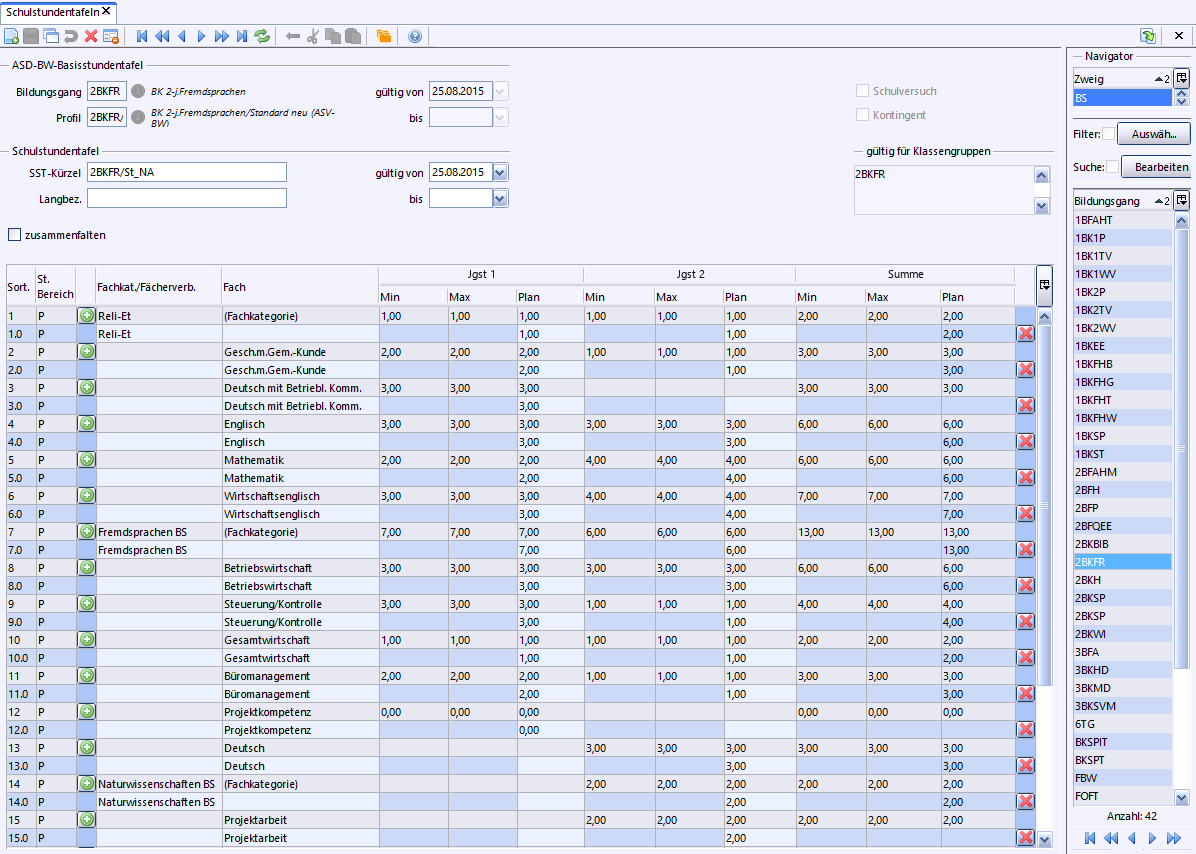This screenshot has height=854, width=1196.
Task: Select the Schulstundentafeln tab
Action: coord(52,11)
